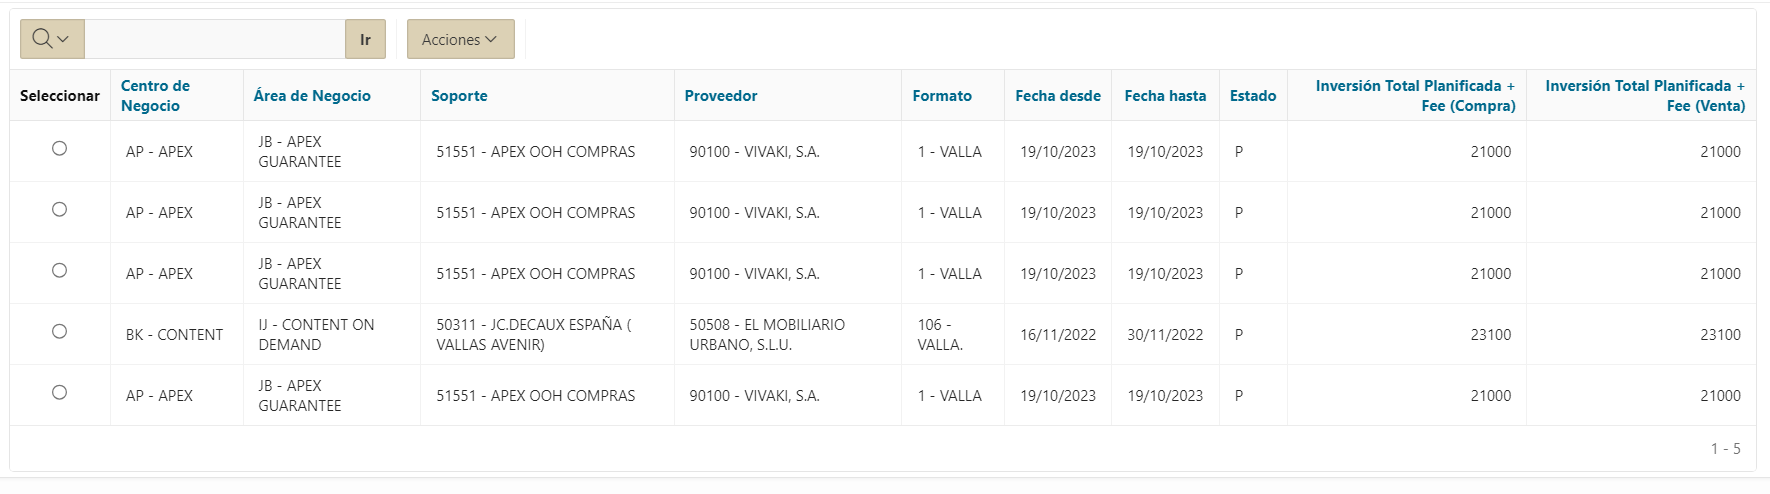This screenshot has height=494, width=1770.
Task: Open the Estado column header
Action: (1253, 96)
